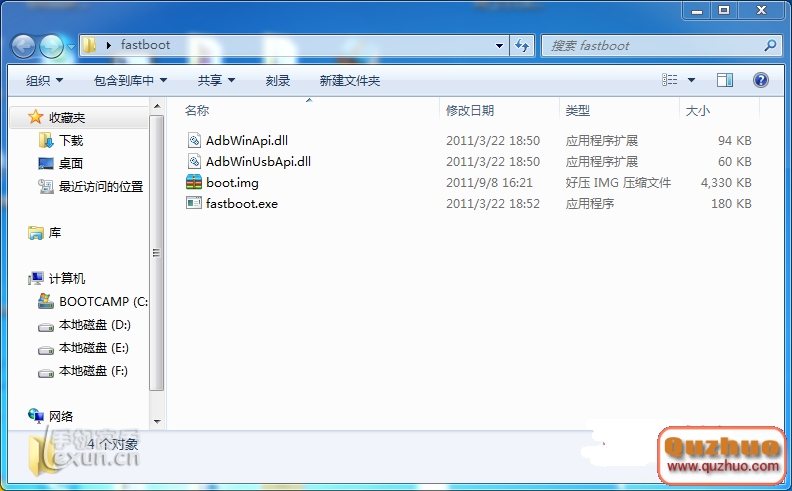Expand the address bar history dropdown

[499, 46]
